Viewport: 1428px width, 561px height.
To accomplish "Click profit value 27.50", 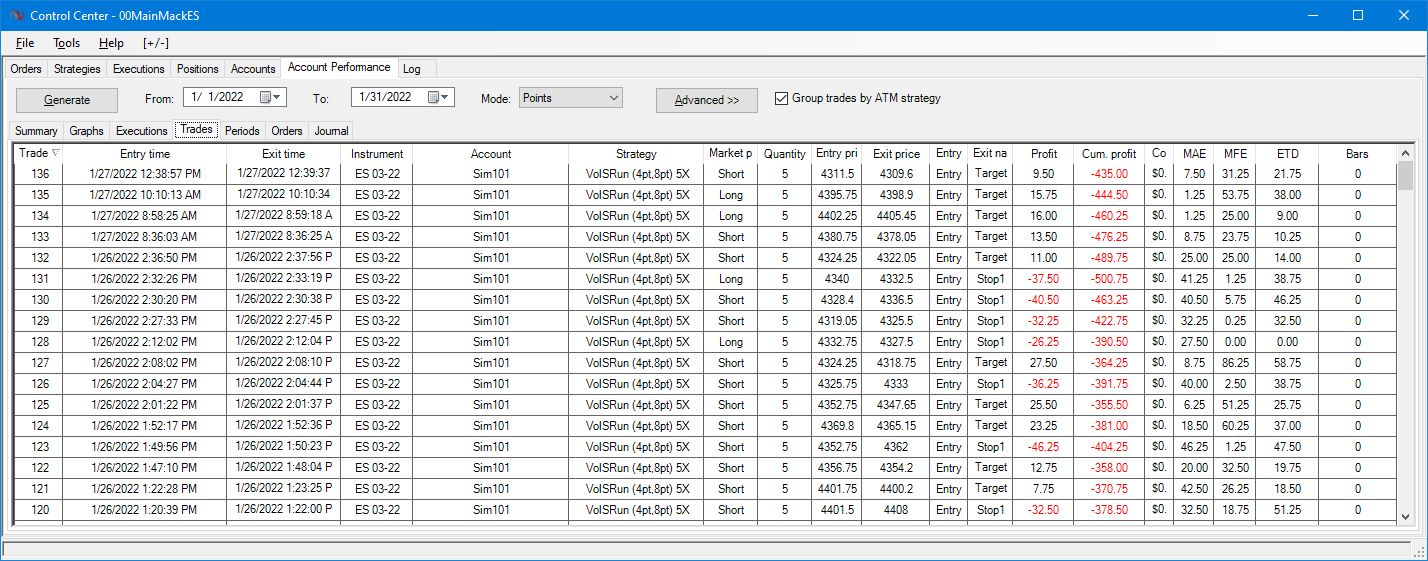I will pyautogui.click(x=1043, y=363).
